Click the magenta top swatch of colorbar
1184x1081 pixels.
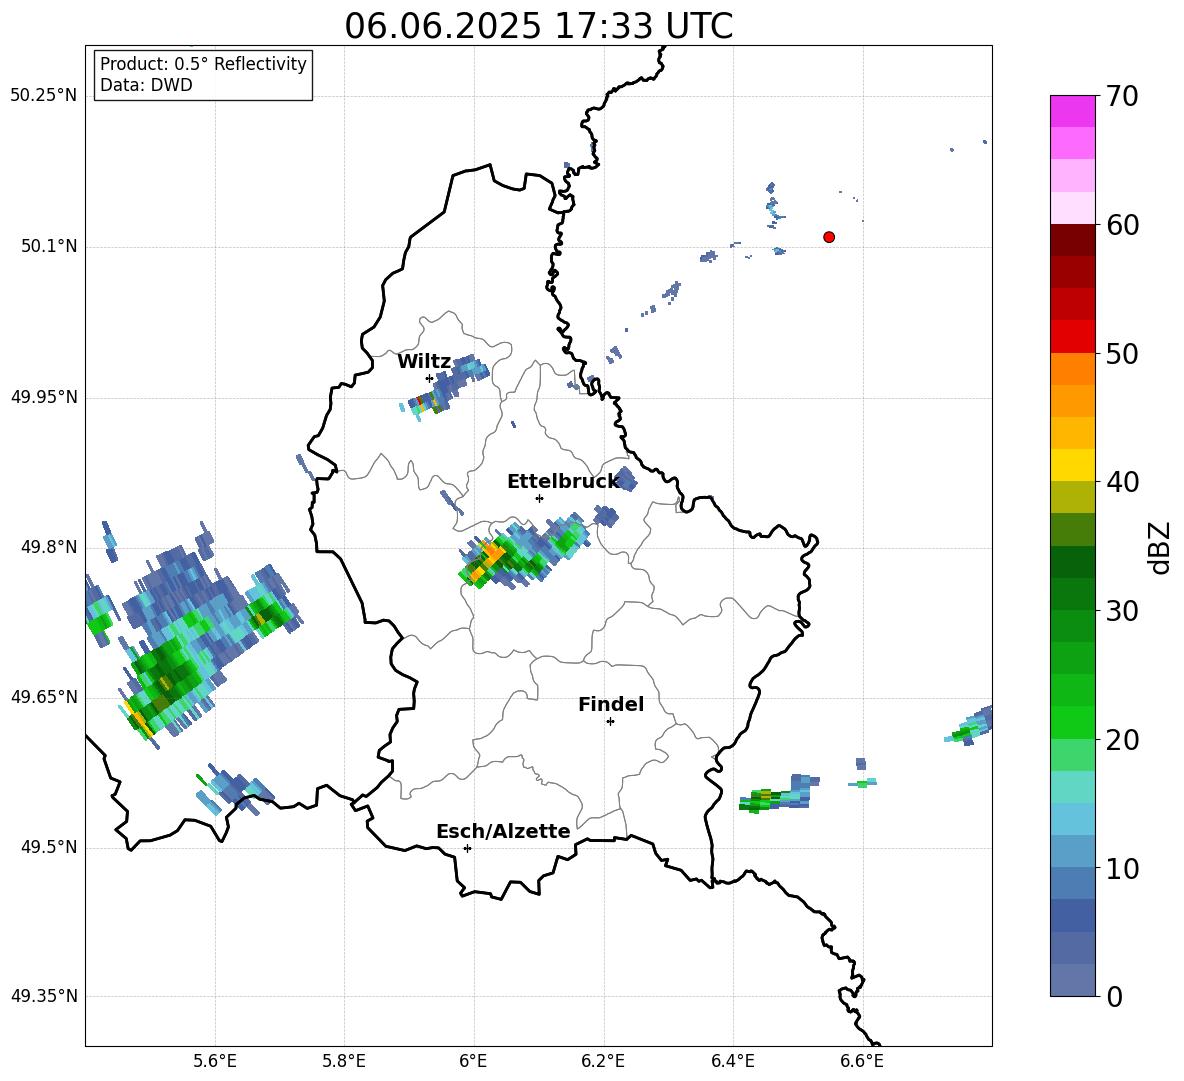pos(1072,111)
